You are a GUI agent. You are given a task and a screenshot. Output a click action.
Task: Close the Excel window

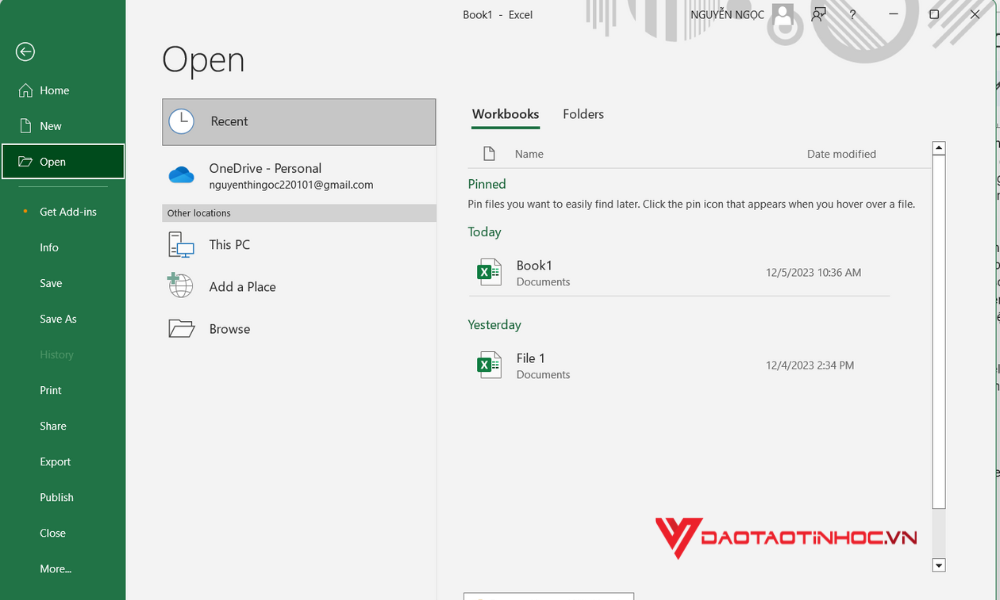(974, 14)
